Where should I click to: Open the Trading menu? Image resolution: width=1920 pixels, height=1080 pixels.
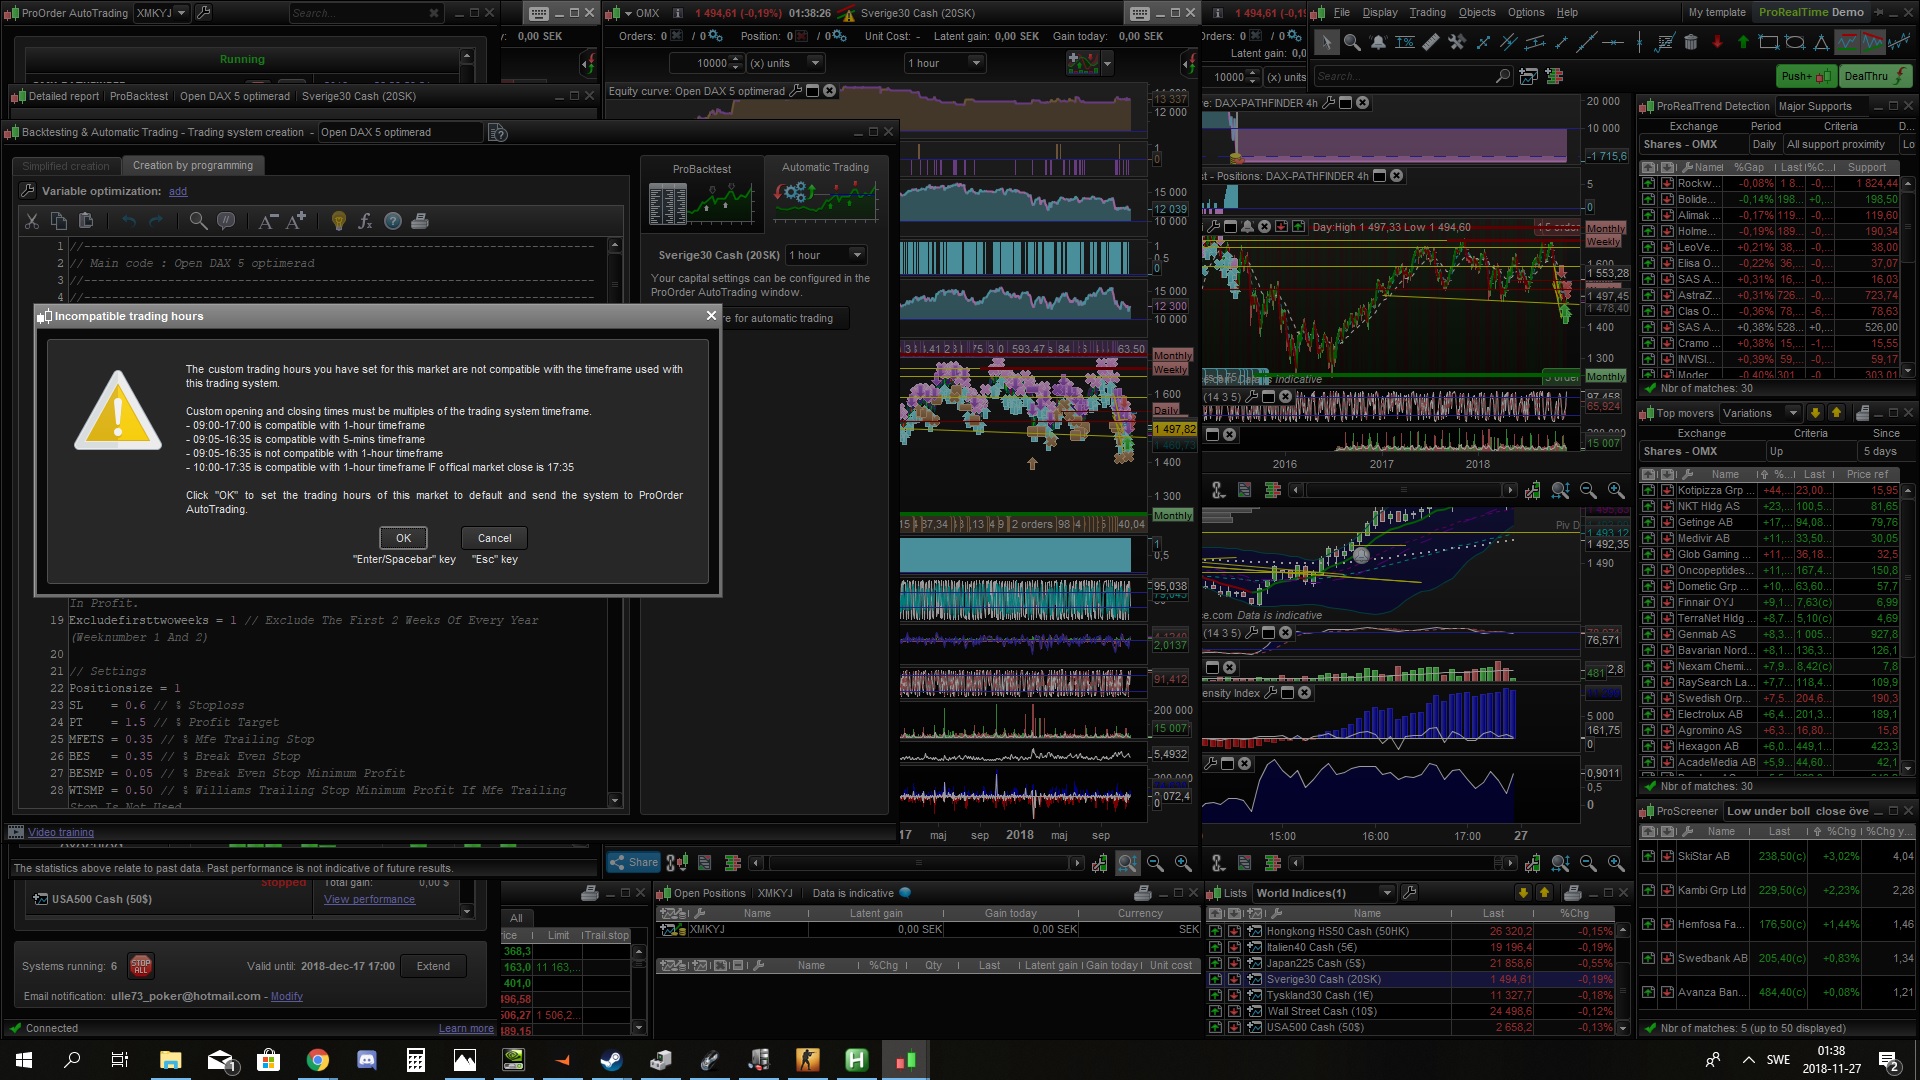pos(1427,12)
